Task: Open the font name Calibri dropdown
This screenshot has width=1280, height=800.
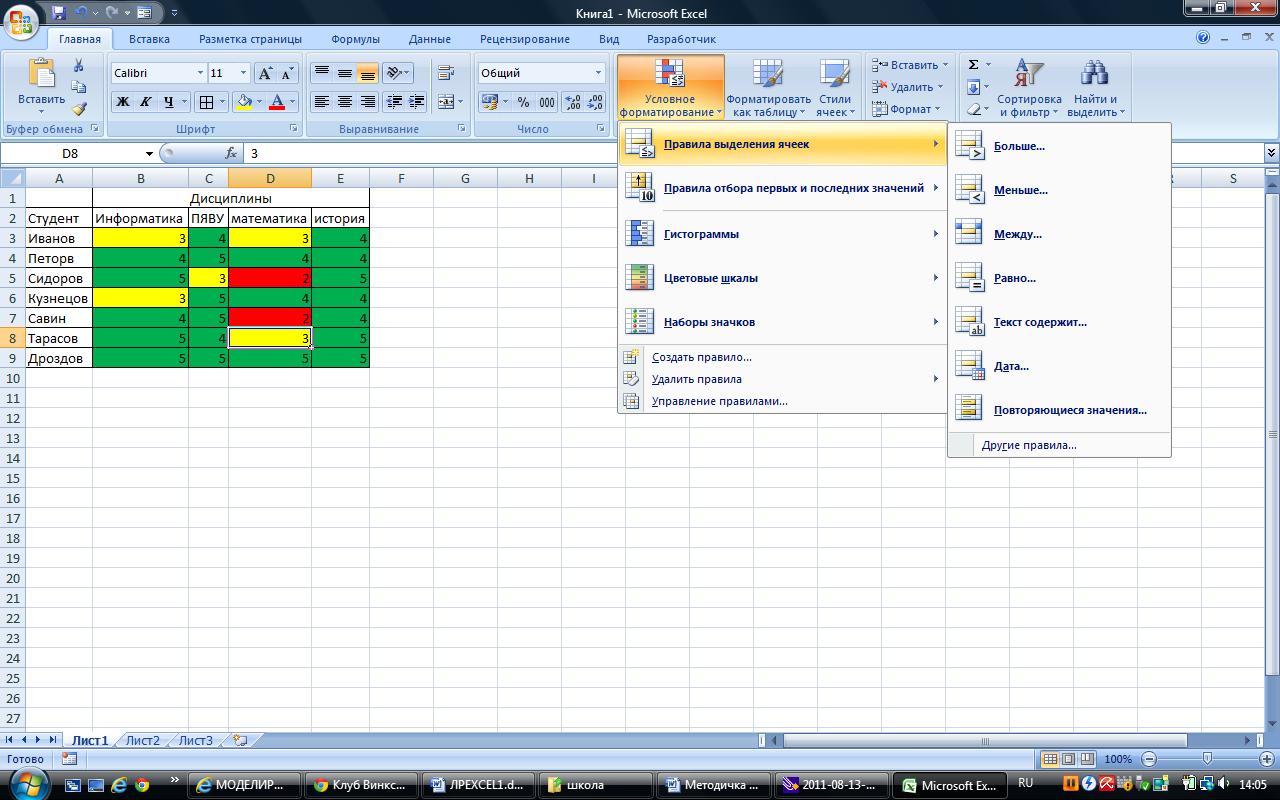Action: point(199,73)
